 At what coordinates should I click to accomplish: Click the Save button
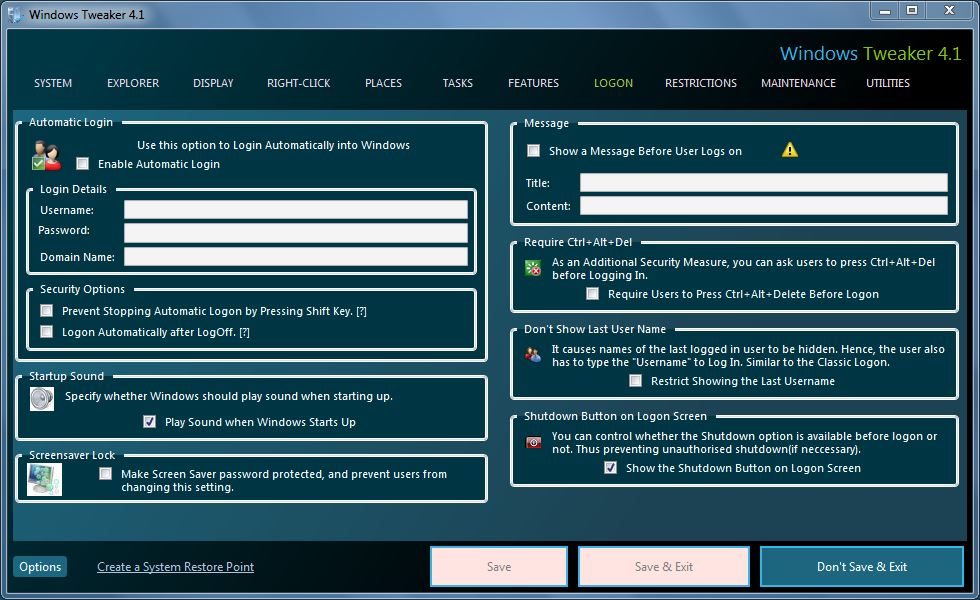point(499,567)
